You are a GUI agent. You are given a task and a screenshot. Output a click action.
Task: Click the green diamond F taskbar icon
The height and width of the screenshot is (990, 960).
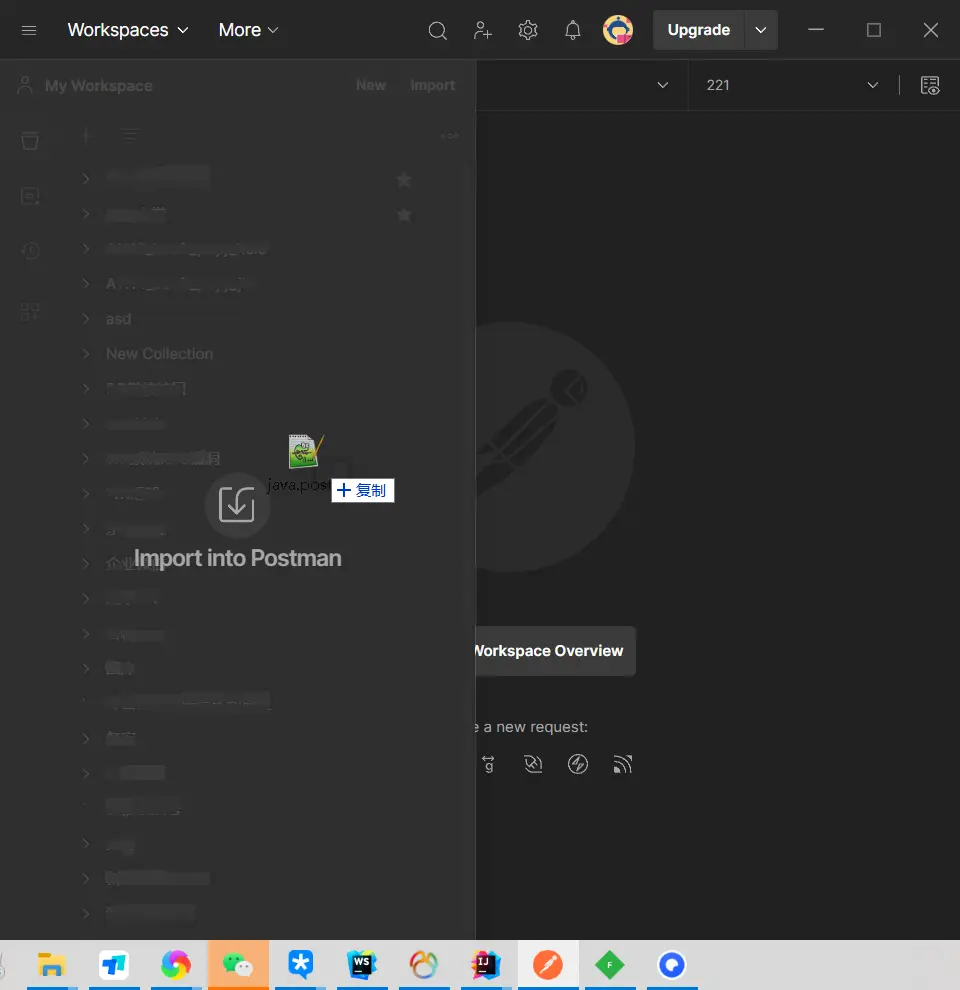click(609, 964)
